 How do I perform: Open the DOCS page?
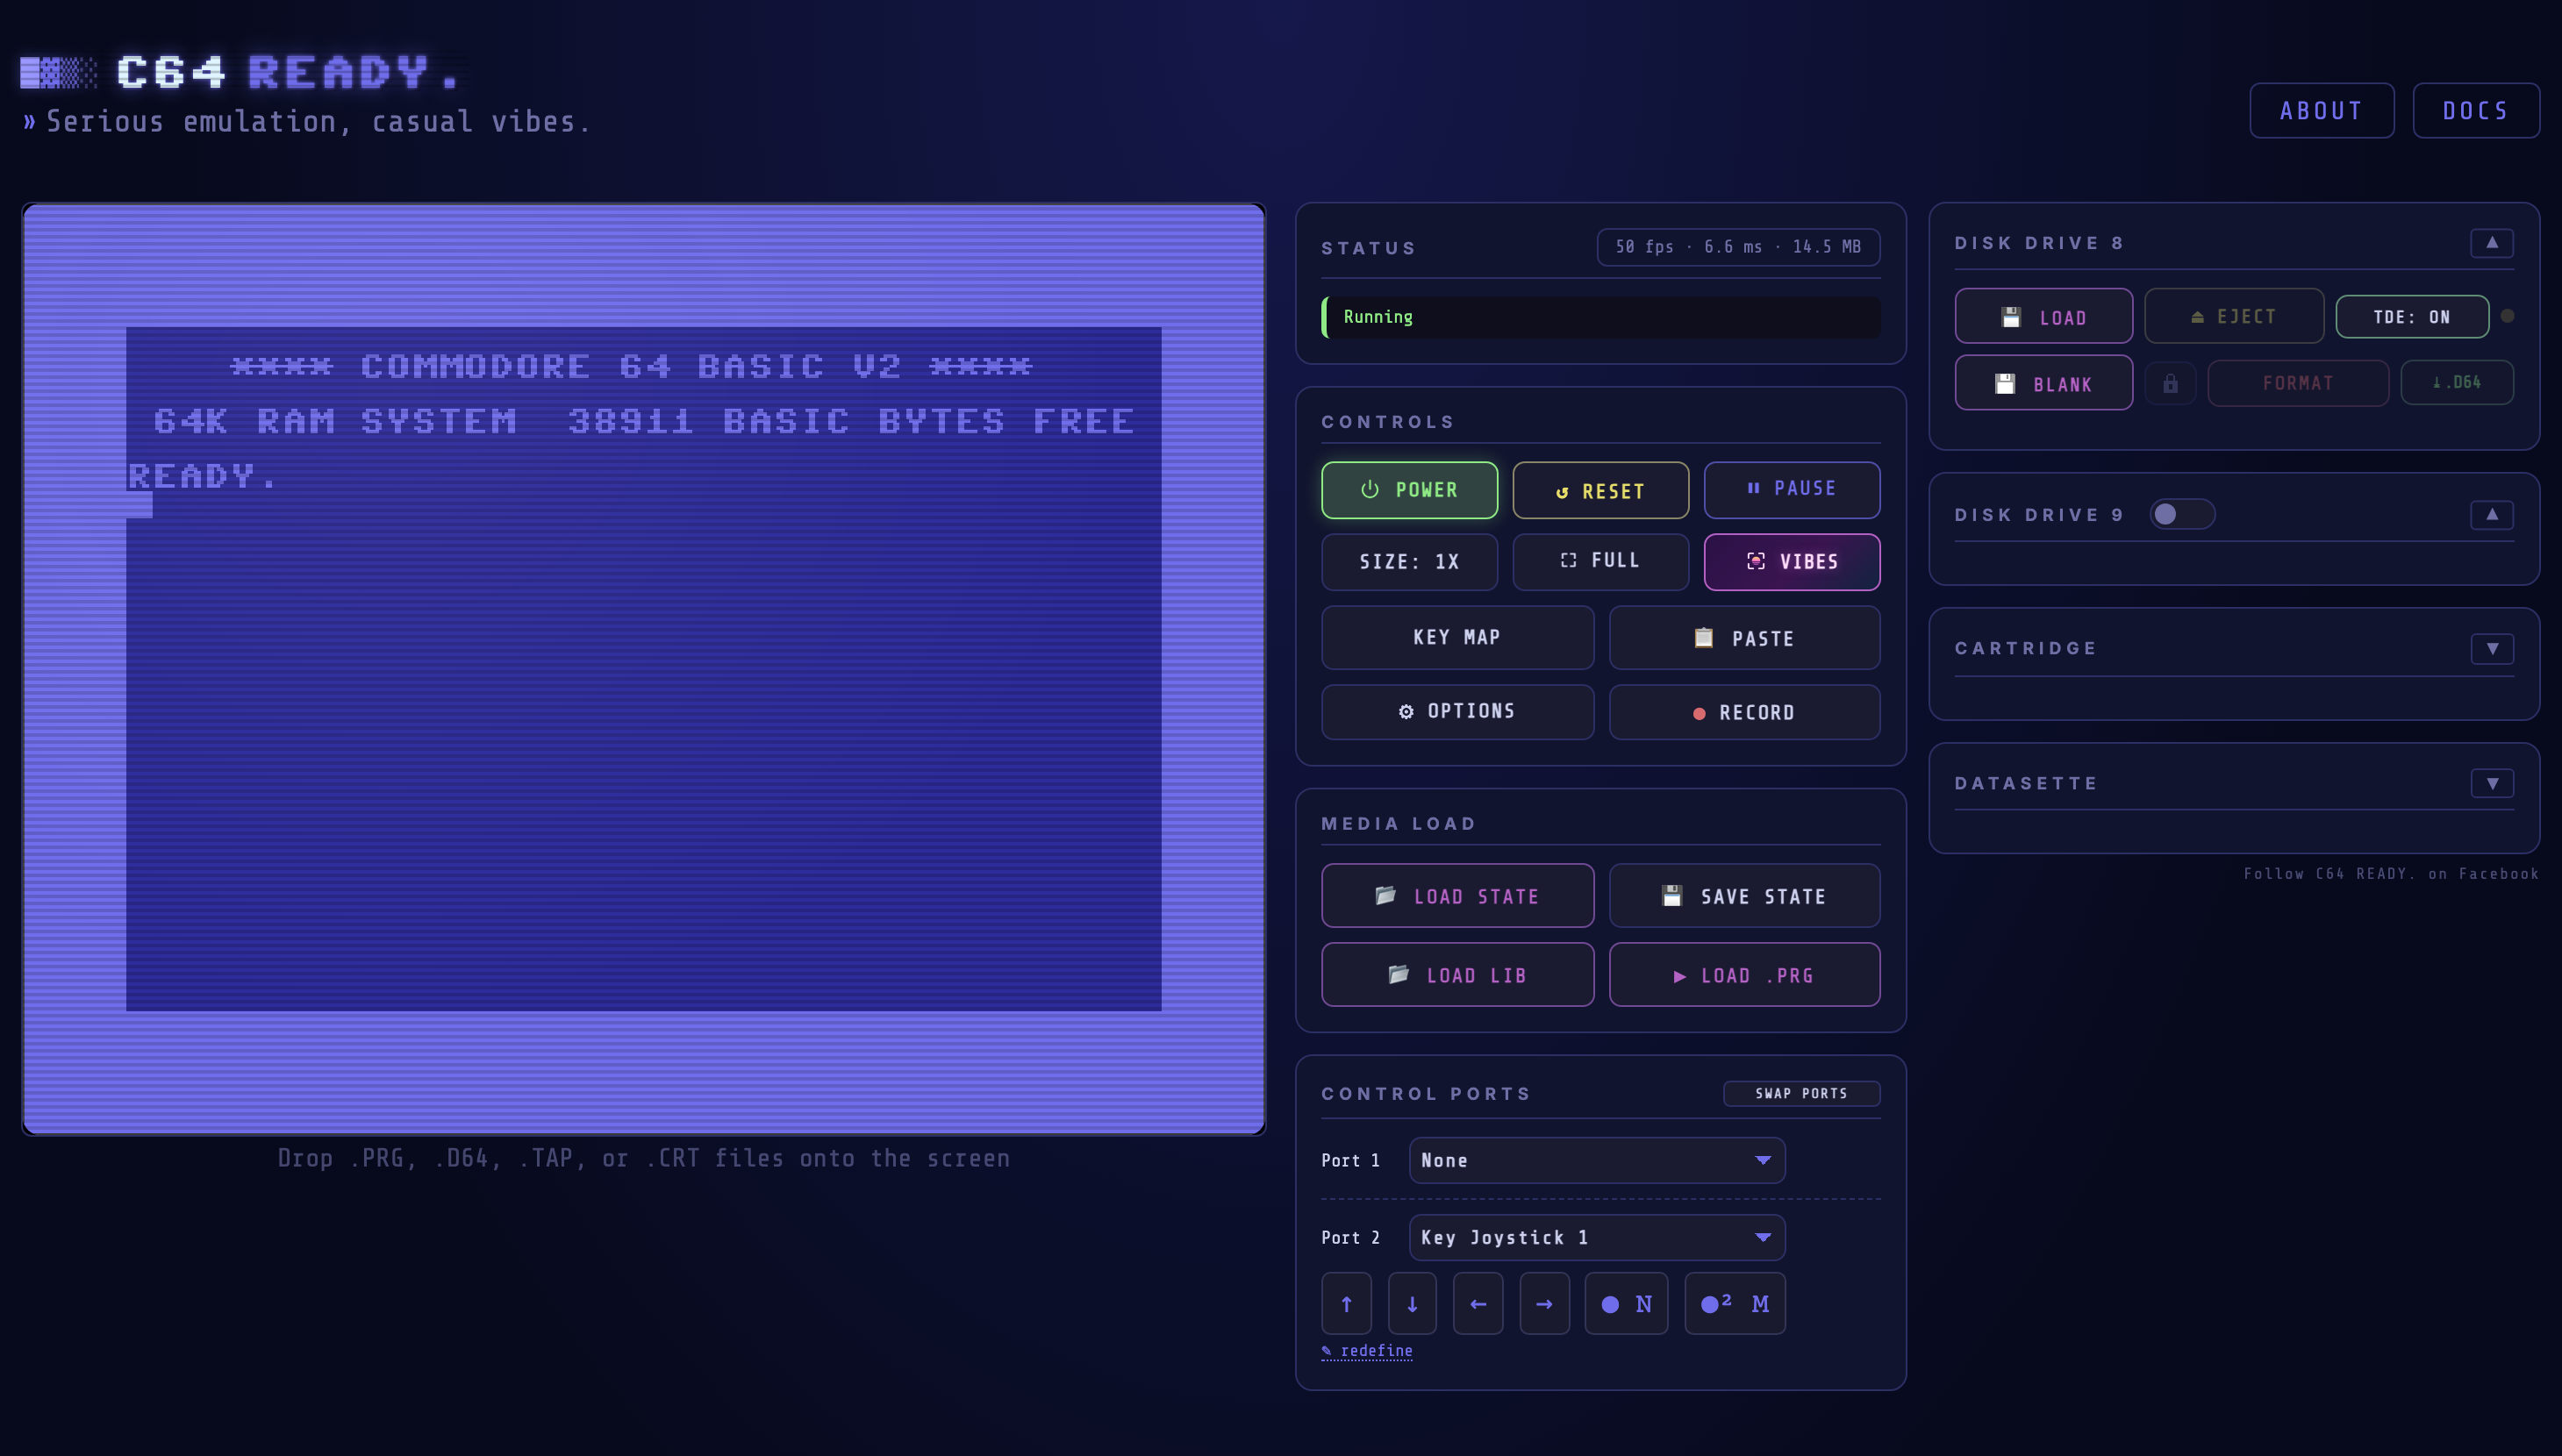[2476, 110]
